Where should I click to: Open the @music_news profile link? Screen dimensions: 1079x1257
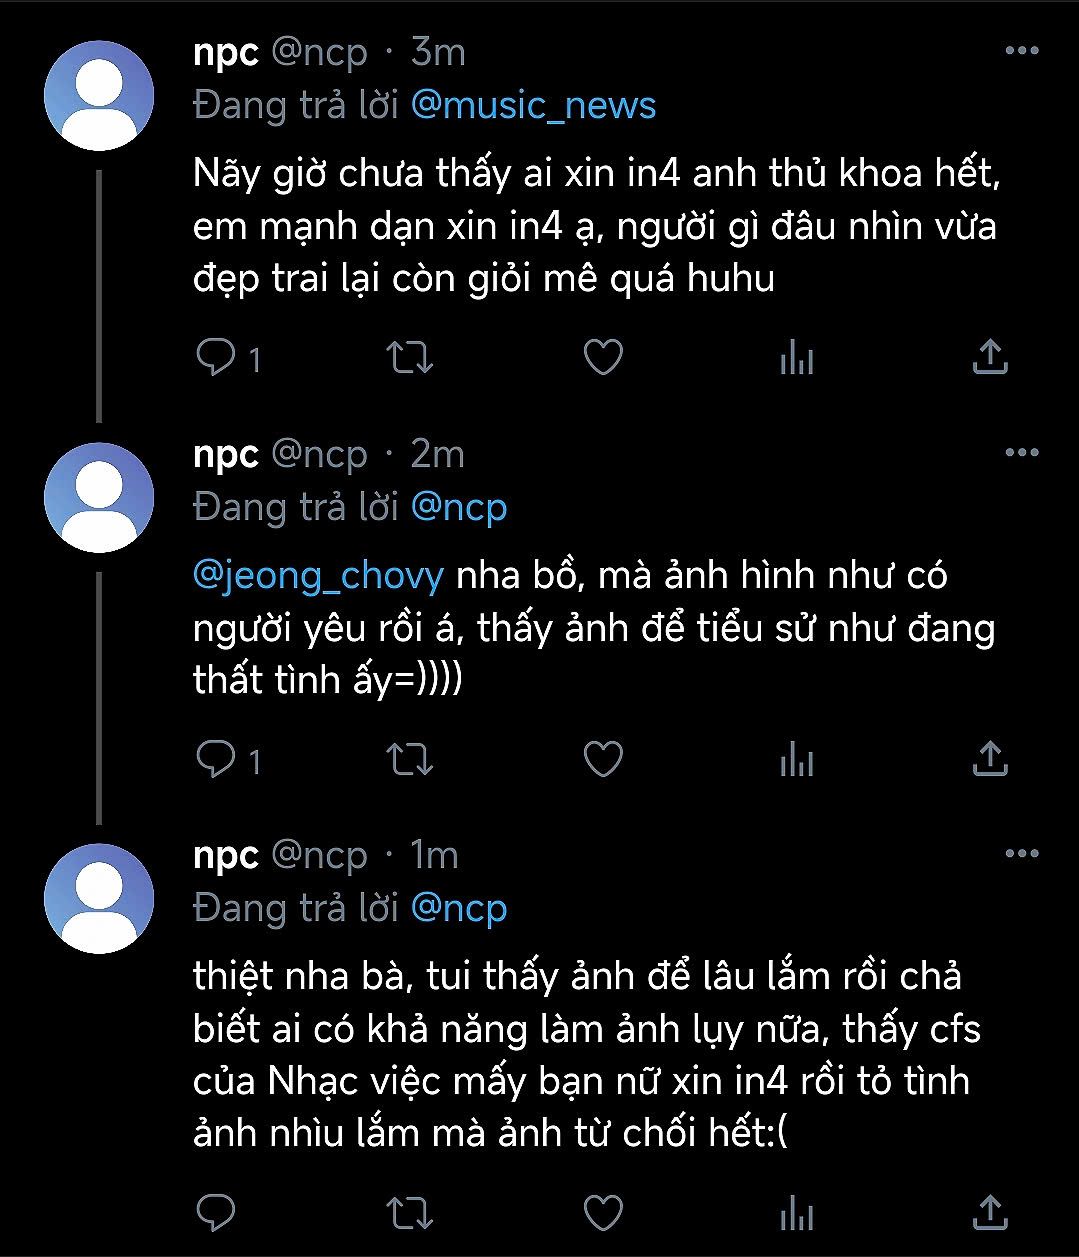pos(533,105)
